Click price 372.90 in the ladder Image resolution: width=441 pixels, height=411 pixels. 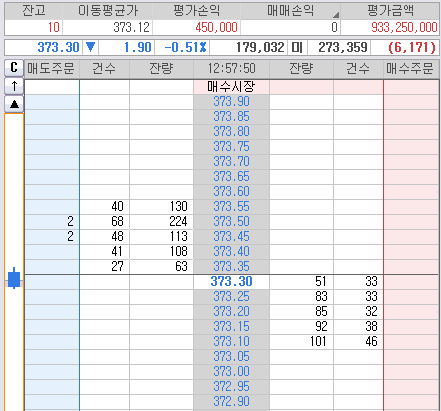click(231, 402)
